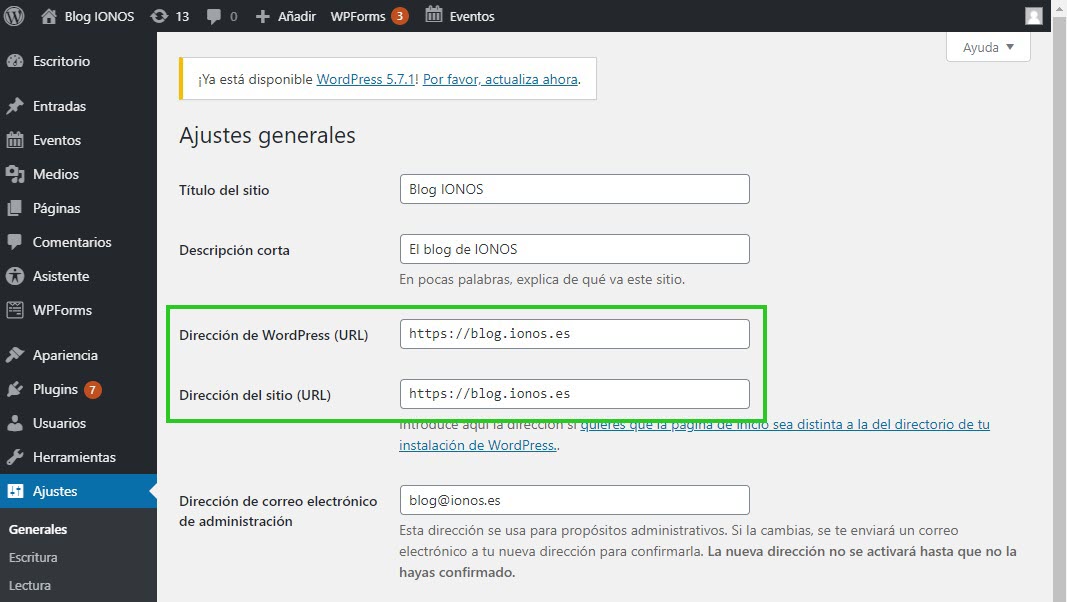Screen dimensions: 1067x602
Task: Open the Páginas section
Action: point(56,208)
